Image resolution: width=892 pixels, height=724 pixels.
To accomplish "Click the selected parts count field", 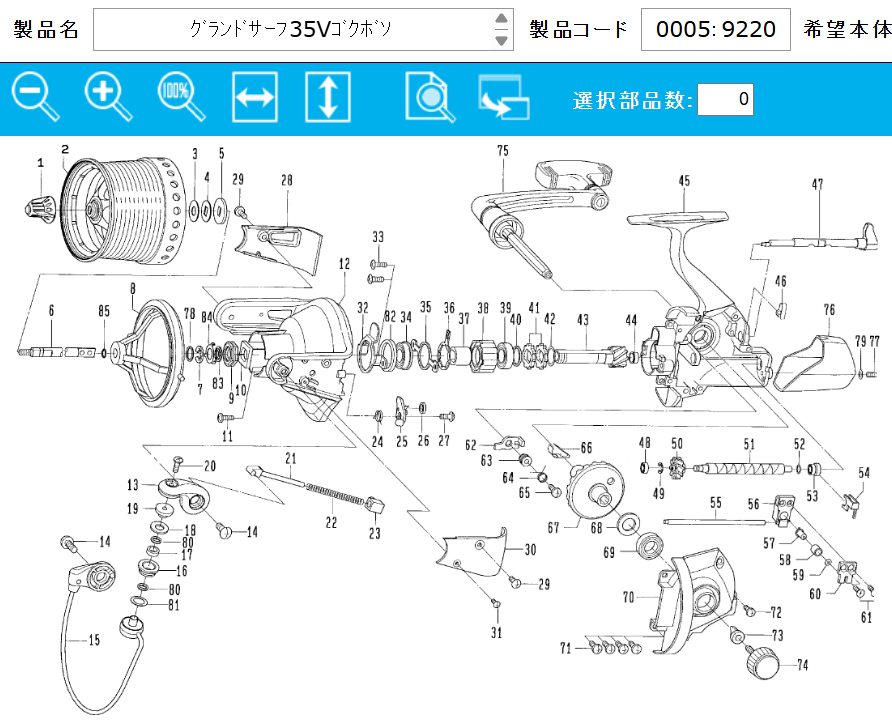I will (725, 99).
